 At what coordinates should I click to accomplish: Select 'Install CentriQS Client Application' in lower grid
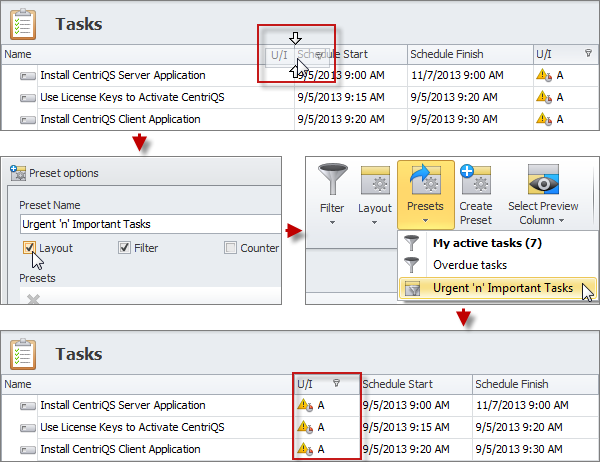pos(120,449)
